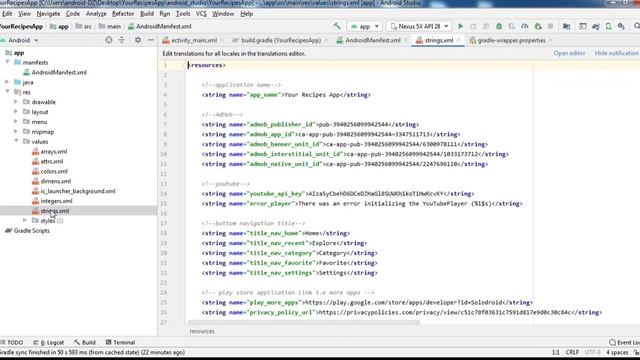640x360 pixels.
Task: Open the Refactor menu
Action: (123, 13)
